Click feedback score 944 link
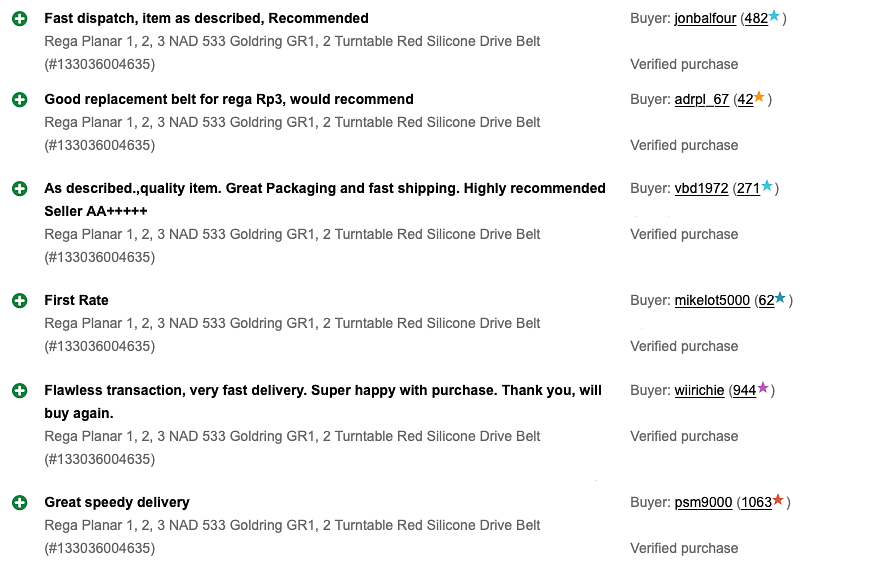Screen dimensions: 888x563 pyautogui.click(x=744, y=391)
